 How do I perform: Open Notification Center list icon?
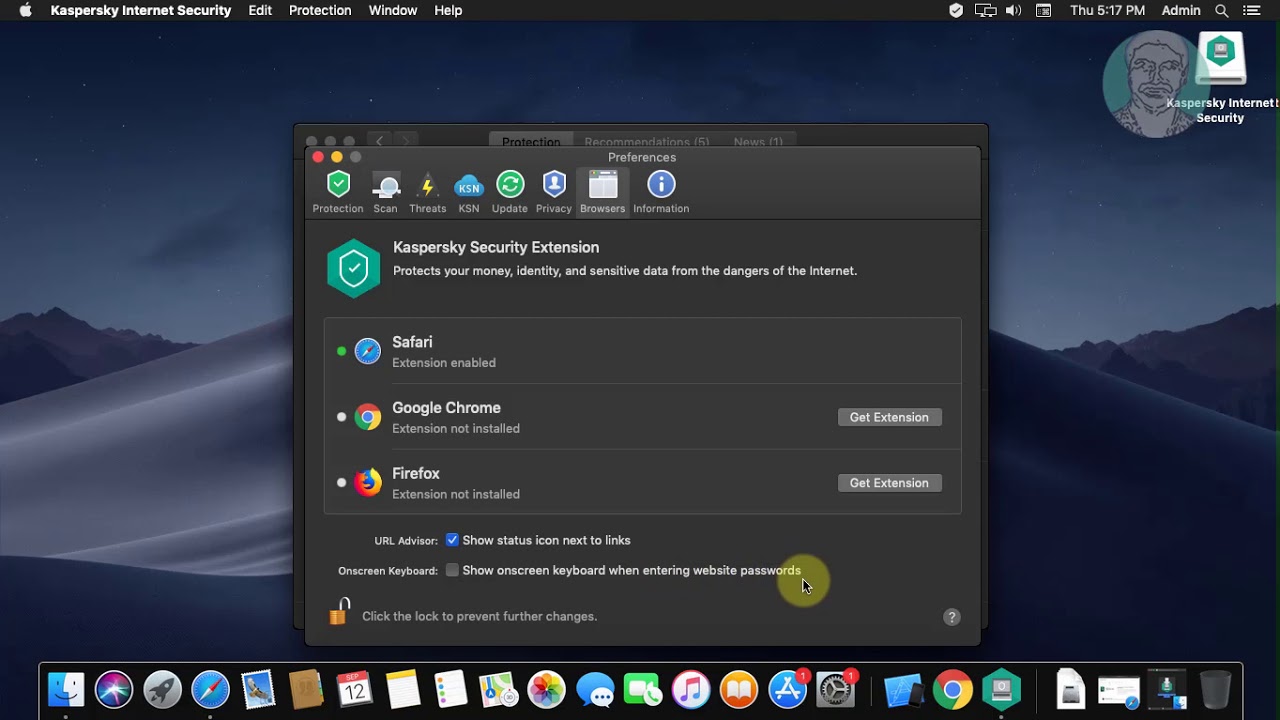(1251, 10)
